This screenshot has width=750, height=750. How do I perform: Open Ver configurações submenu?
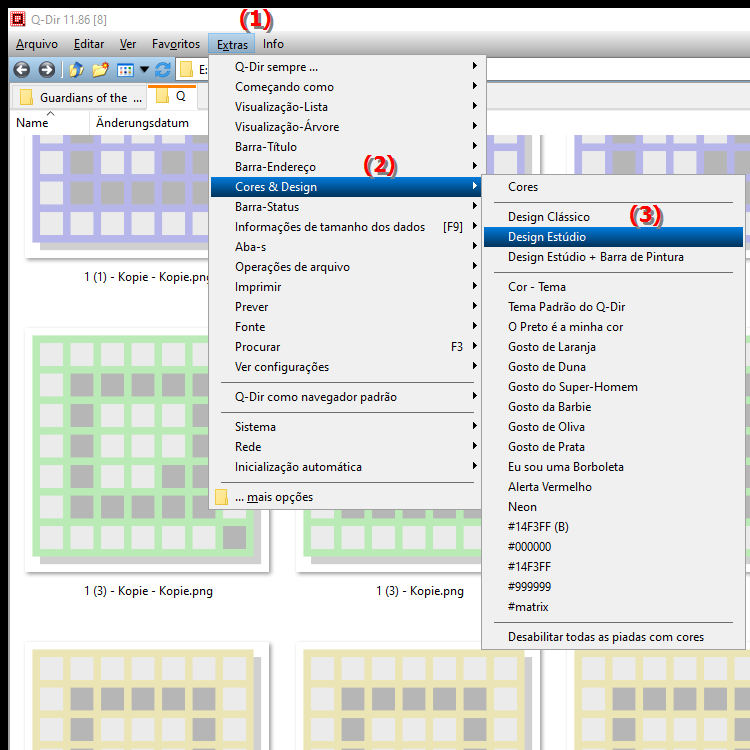pyautogui.click(x=345, y=367)
